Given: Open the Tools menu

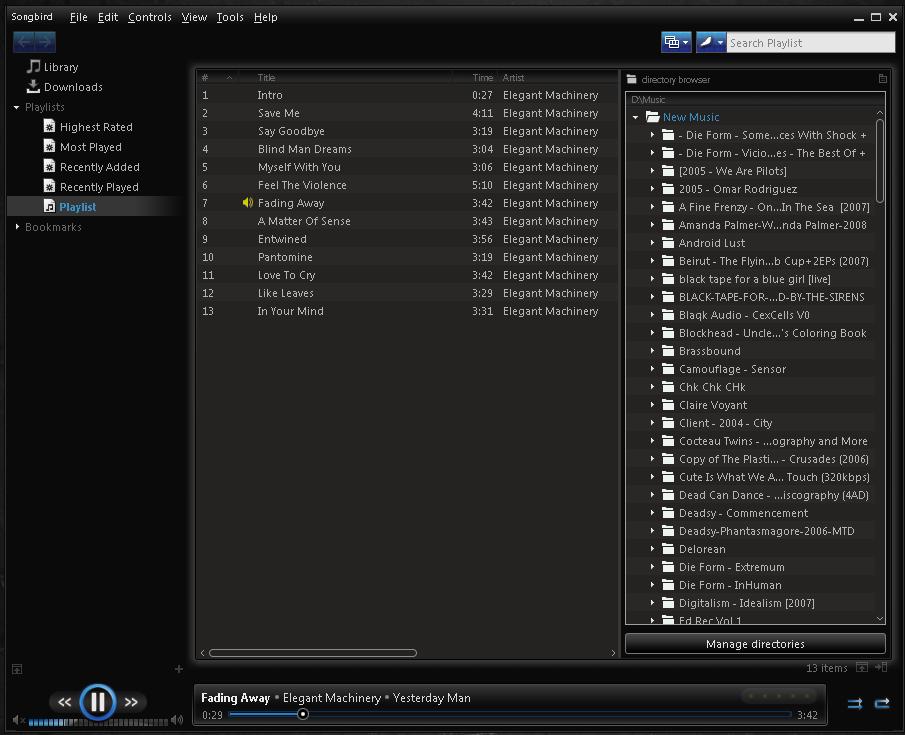Looking at the screenshot, I should coord(230,17).
